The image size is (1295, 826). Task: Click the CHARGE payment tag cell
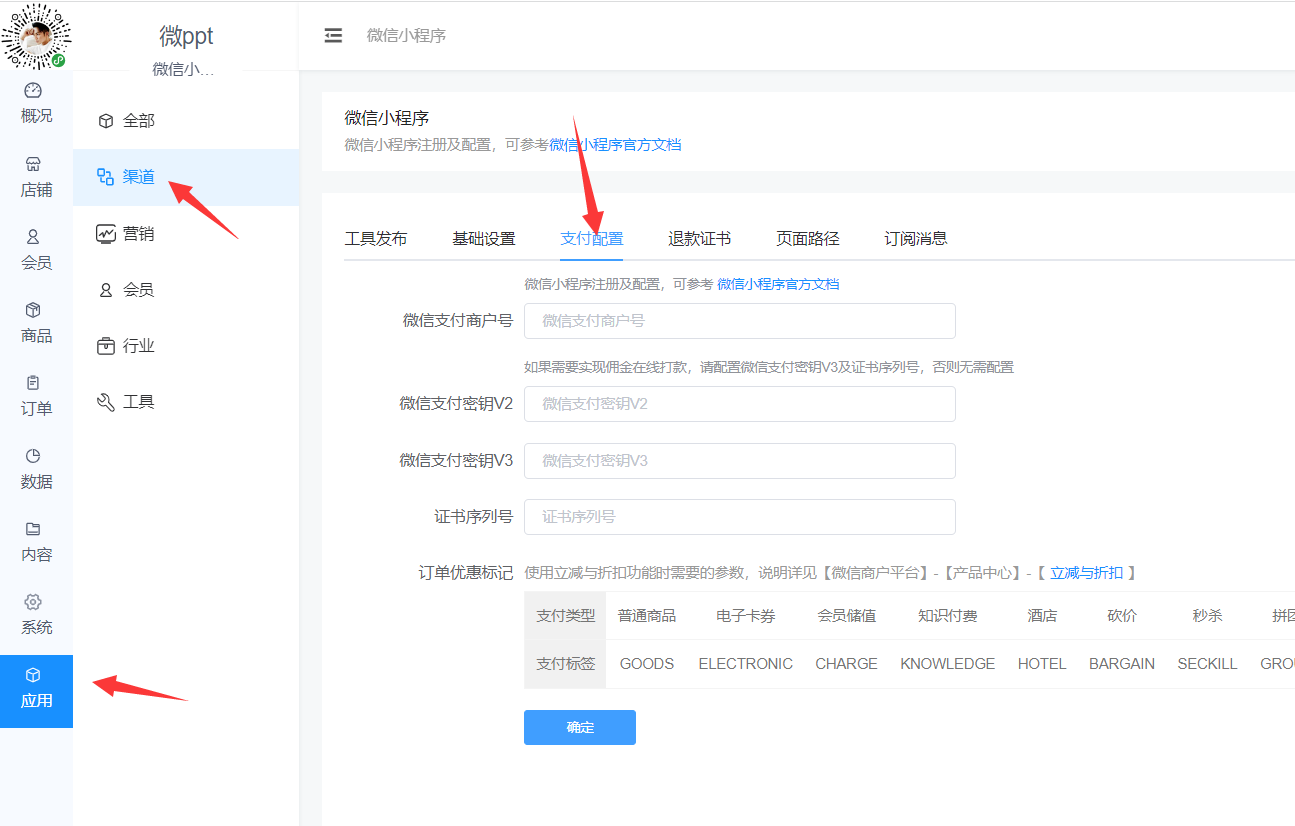coord(847,664)
